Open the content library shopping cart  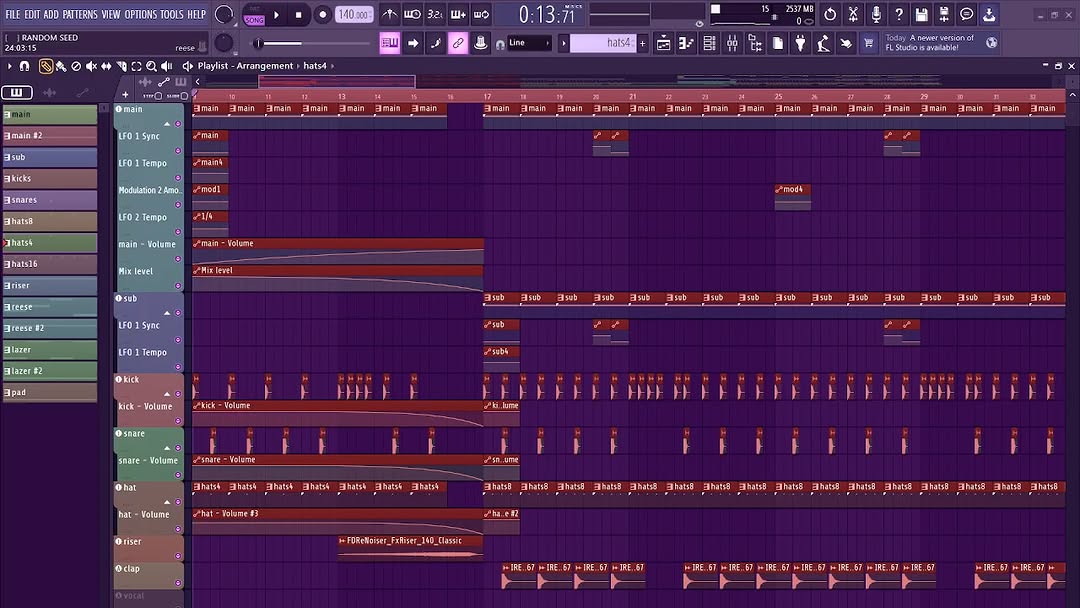click(869, 43)
